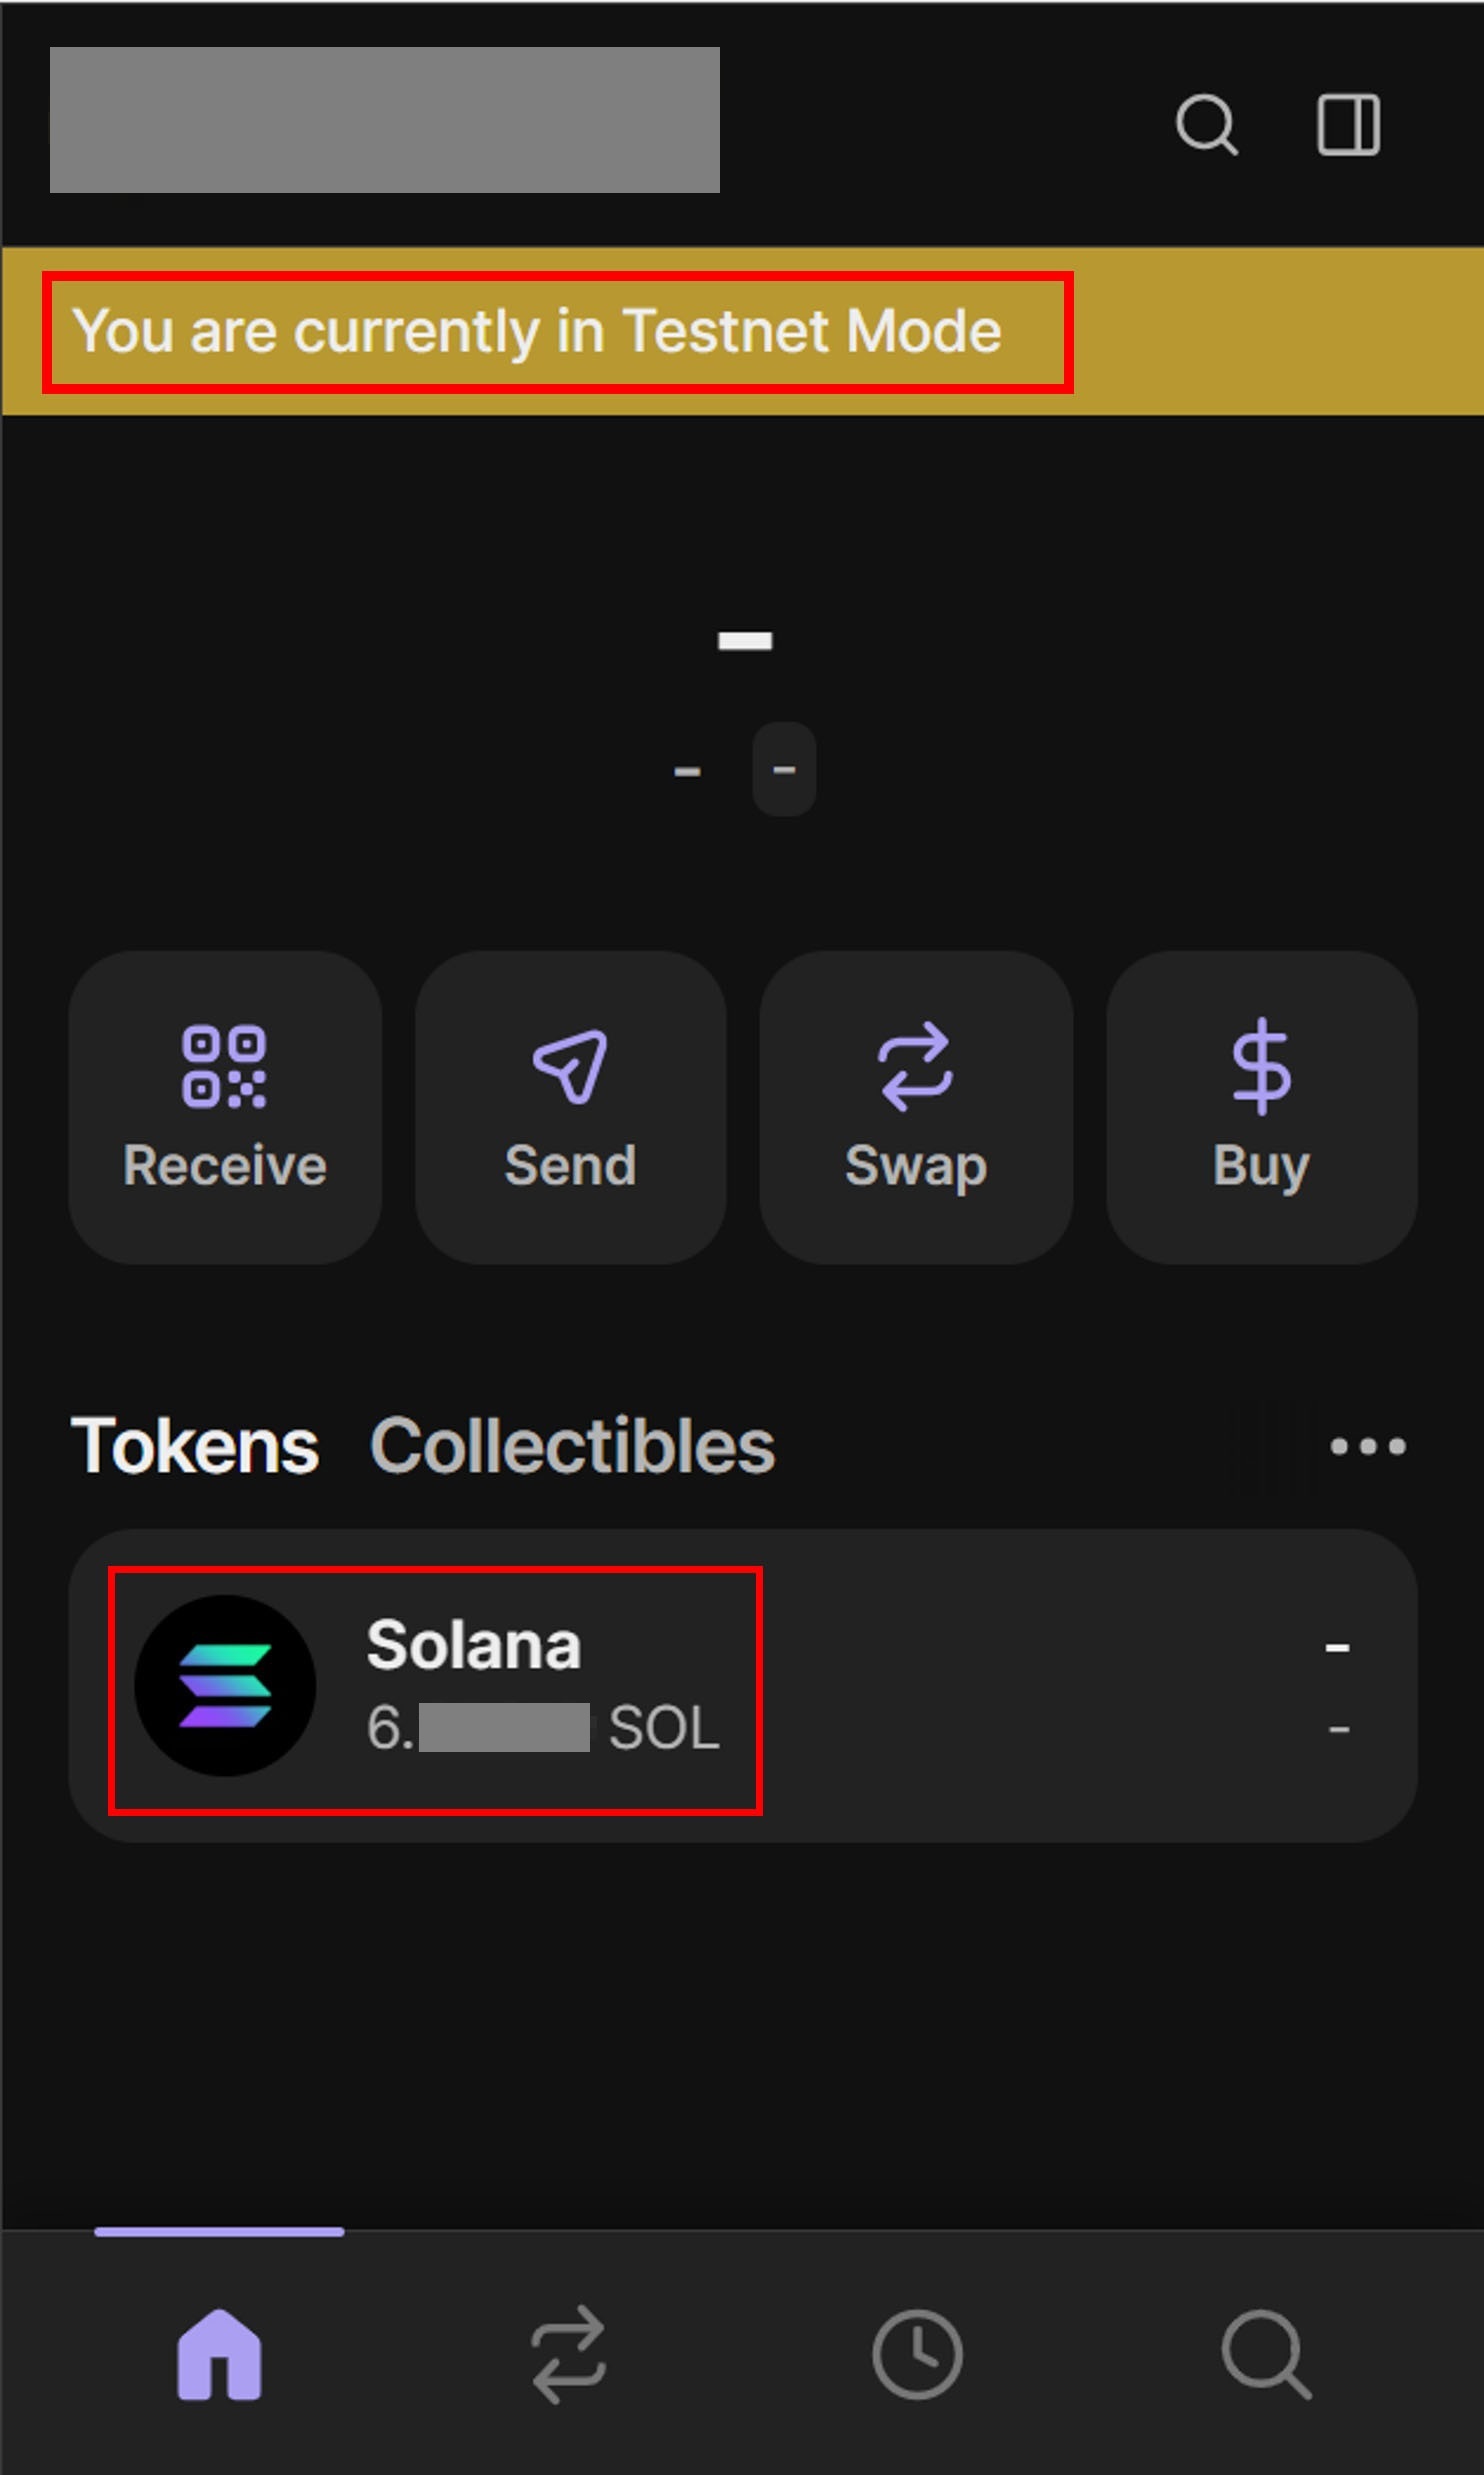This screenshot has height=2475, width=1484.
Task: Open activity history clock icon
Action: (917, 2354)
